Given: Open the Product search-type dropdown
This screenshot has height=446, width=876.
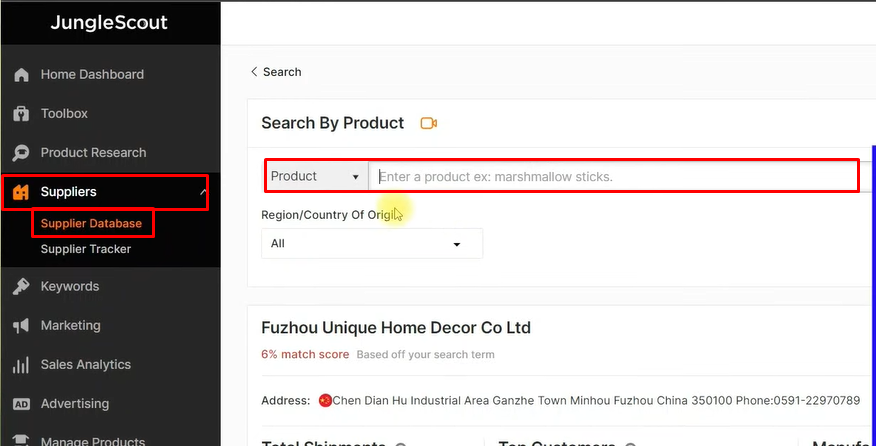Looking at the screenshot, I should 316,177.
